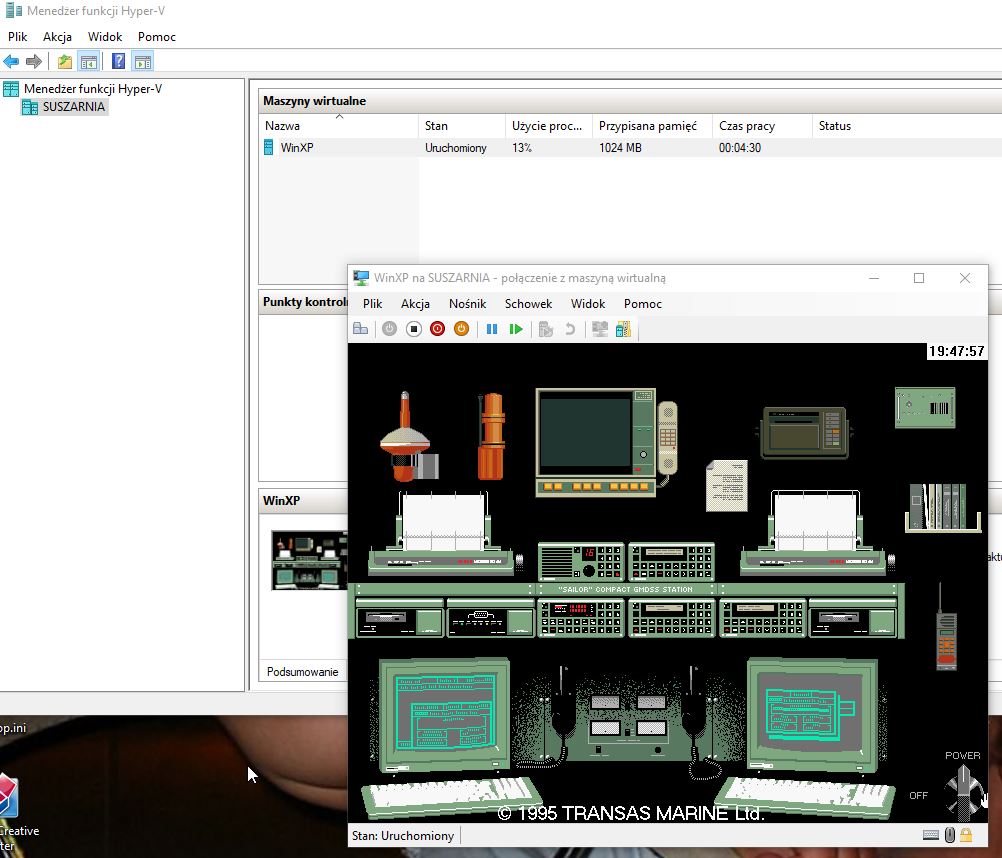Viewport: 1002px width, 858px height.
Task: Turn off the VM with the black stop icon
Action: (413, 329)
